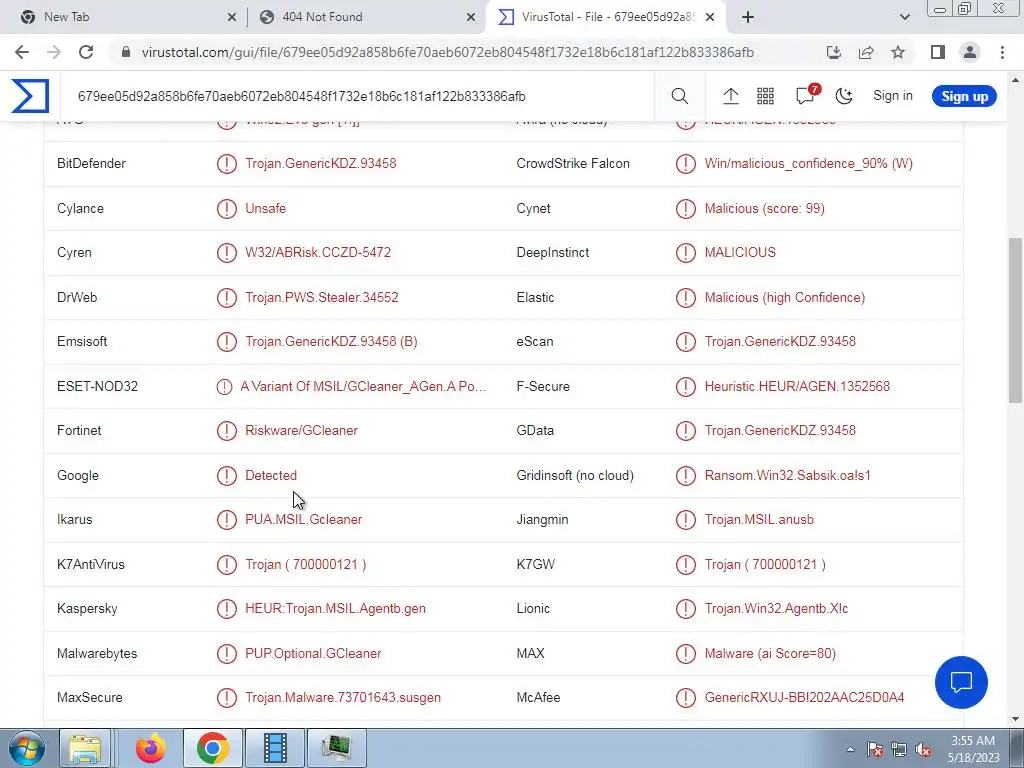Click the page vertical scrollbar thumb

pyautogui.click(x=1015, y=320)
